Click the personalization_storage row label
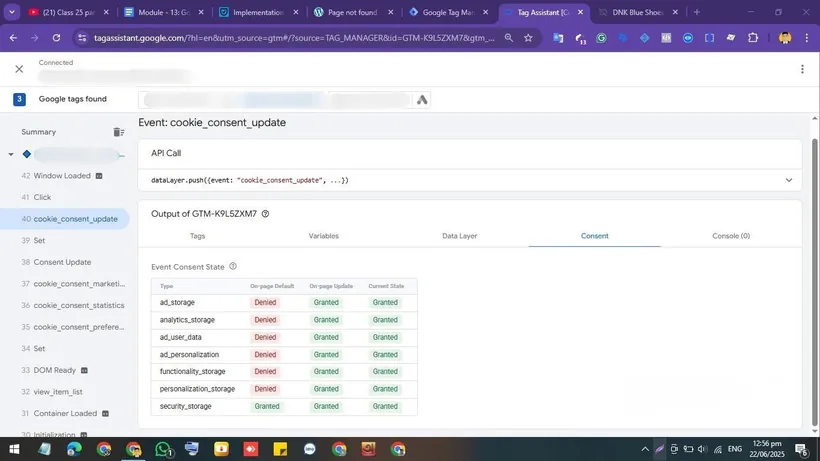820x461 pixels. click(197, 389)
